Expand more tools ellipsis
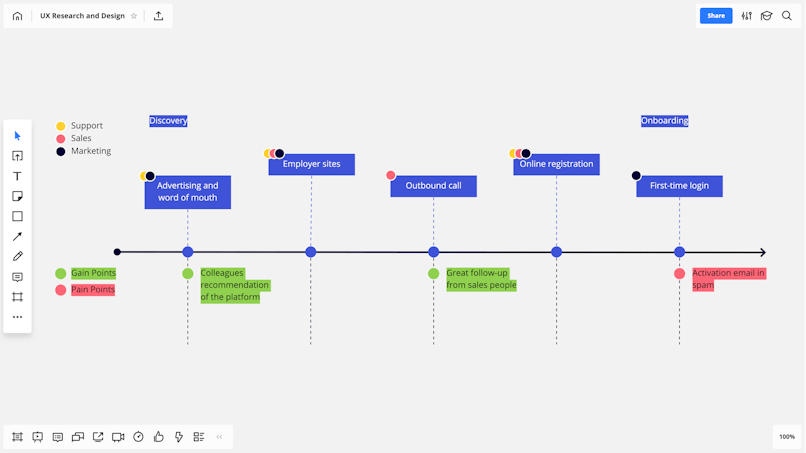 [17, 317]
